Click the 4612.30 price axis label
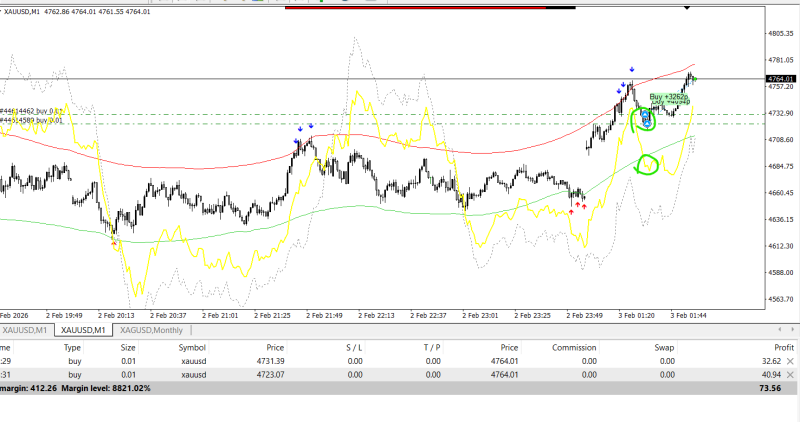 [781, 246]
